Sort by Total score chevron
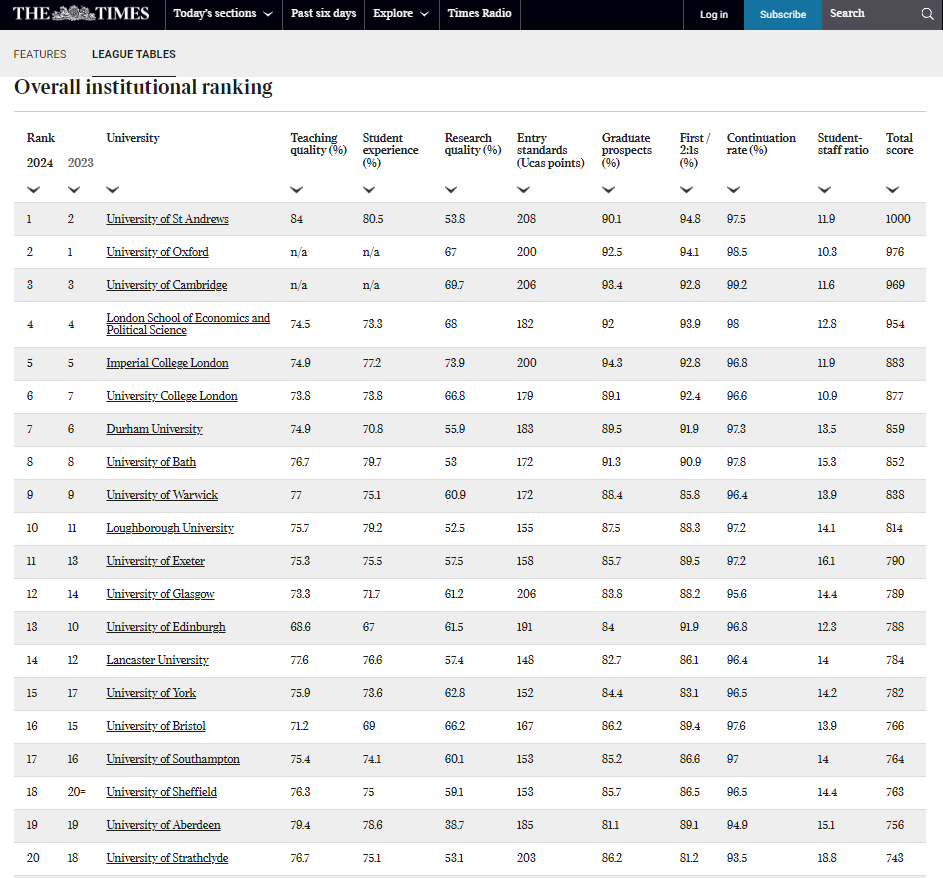 (892, 189)
